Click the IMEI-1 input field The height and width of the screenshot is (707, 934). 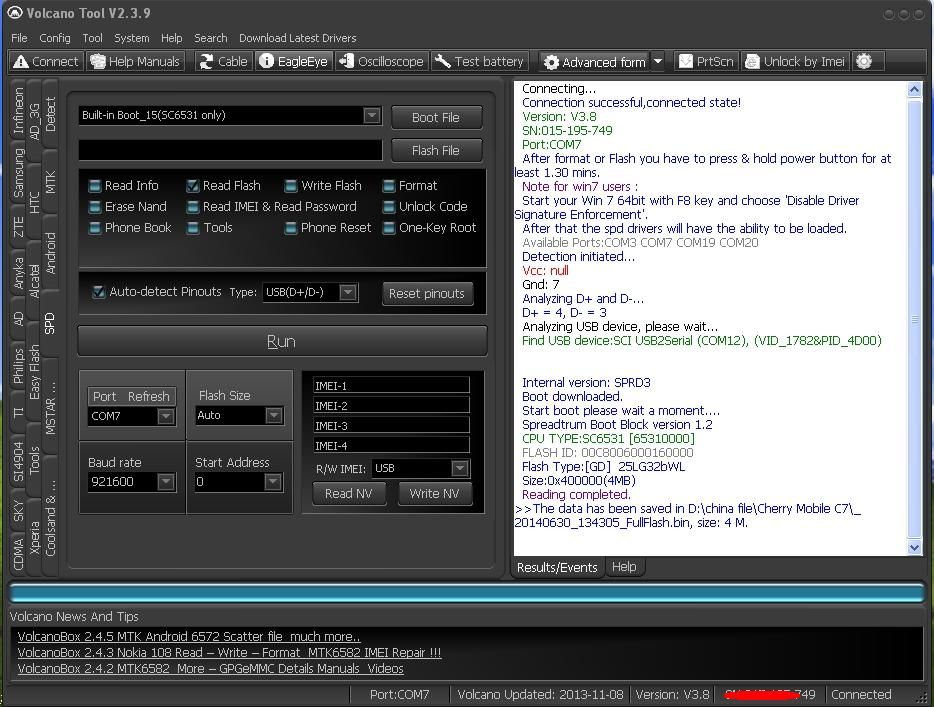(390, 386)
